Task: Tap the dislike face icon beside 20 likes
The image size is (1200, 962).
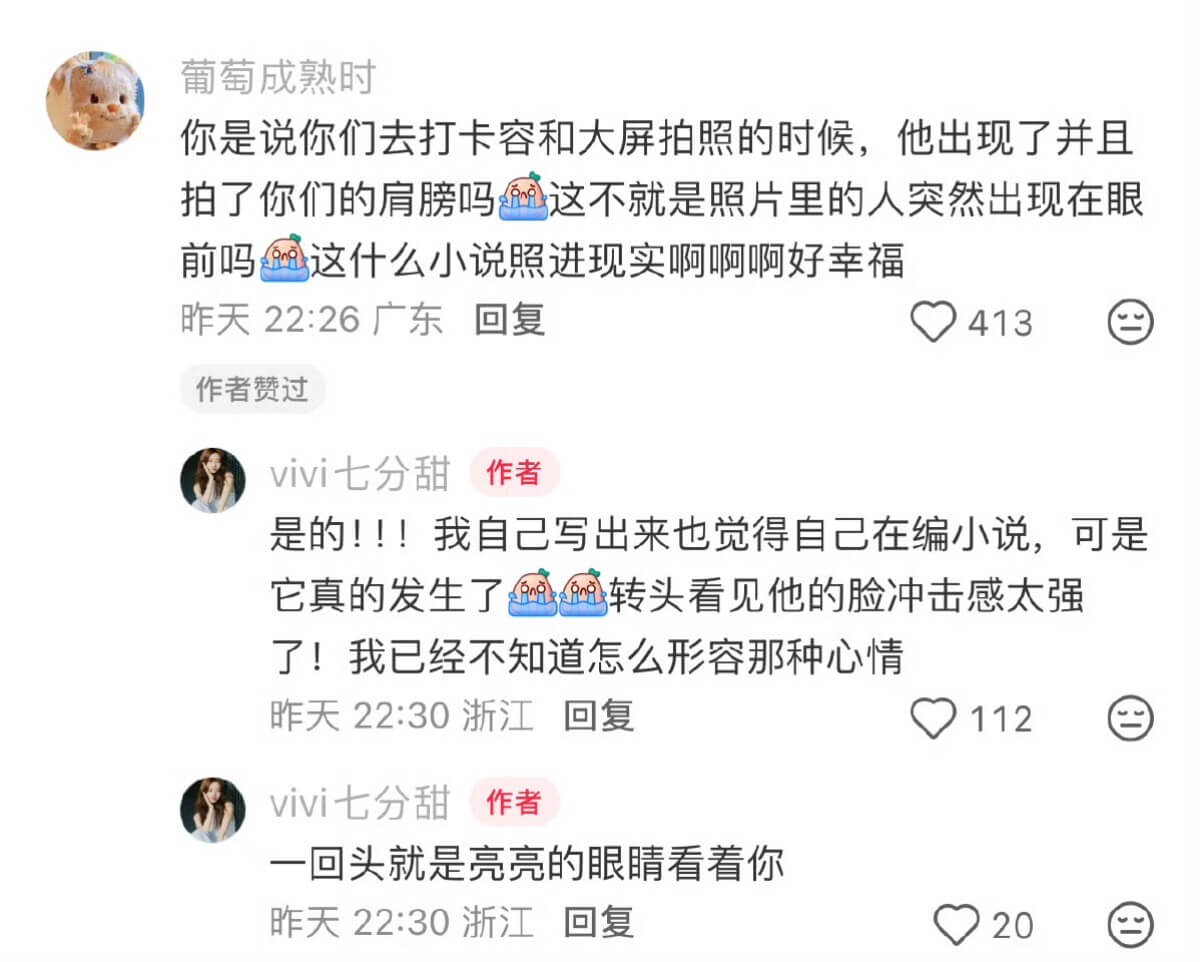Action: click(1132, 924)
